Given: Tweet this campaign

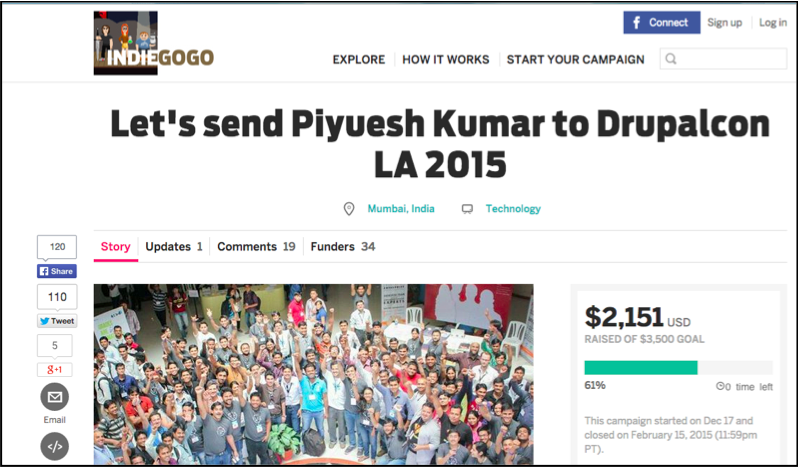Looking at the screenshot, I should click(x=57, y=321).
